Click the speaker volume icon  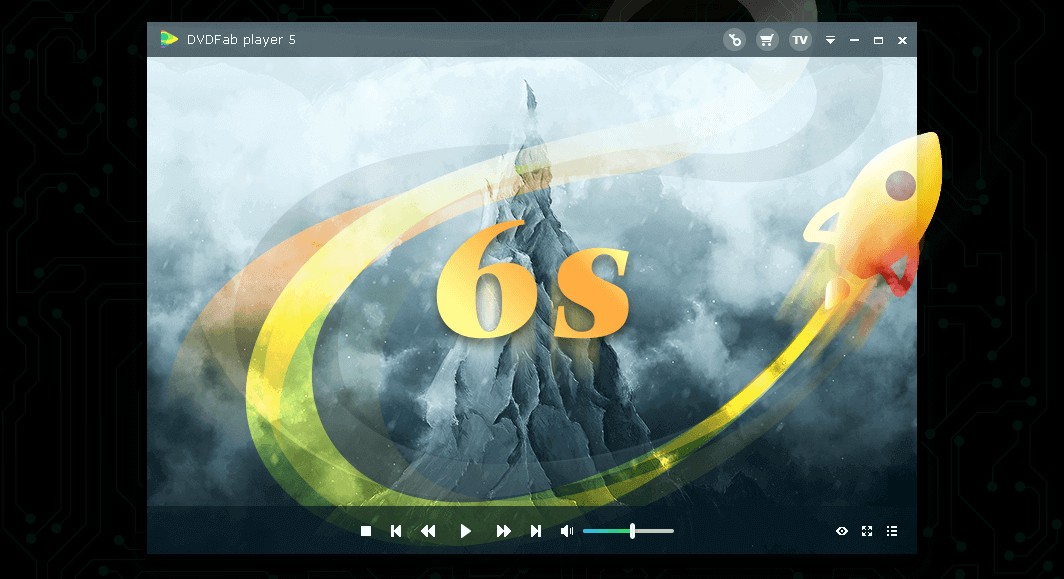coord(566,531)
